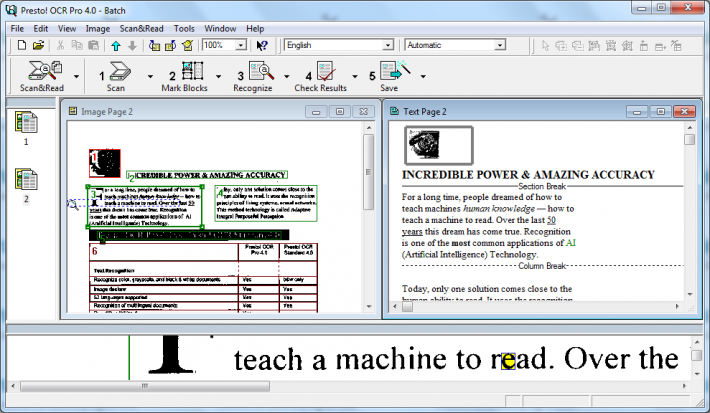Image resolution: width=710 pixels, height=413 pixels.
Task: Minimize the Text Page 2 window
Action: pyautogui.click(x=637, y=111)
